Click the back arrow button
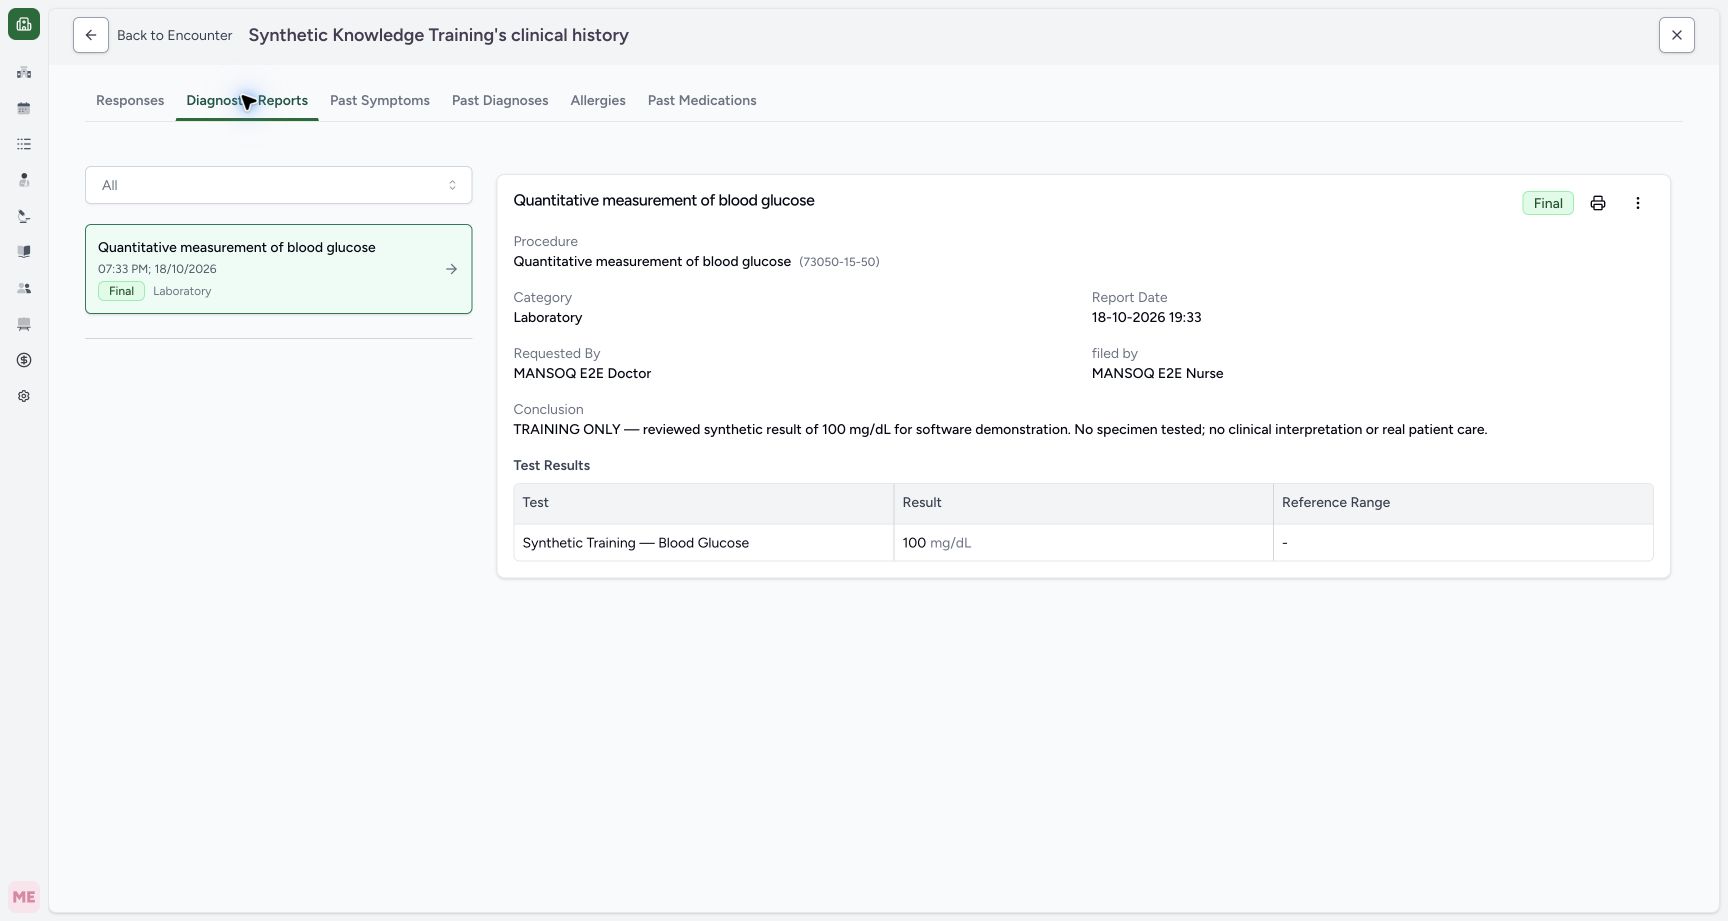Image resolution: width=1728 pixels, height=921 pixels. tap(91, 35)
